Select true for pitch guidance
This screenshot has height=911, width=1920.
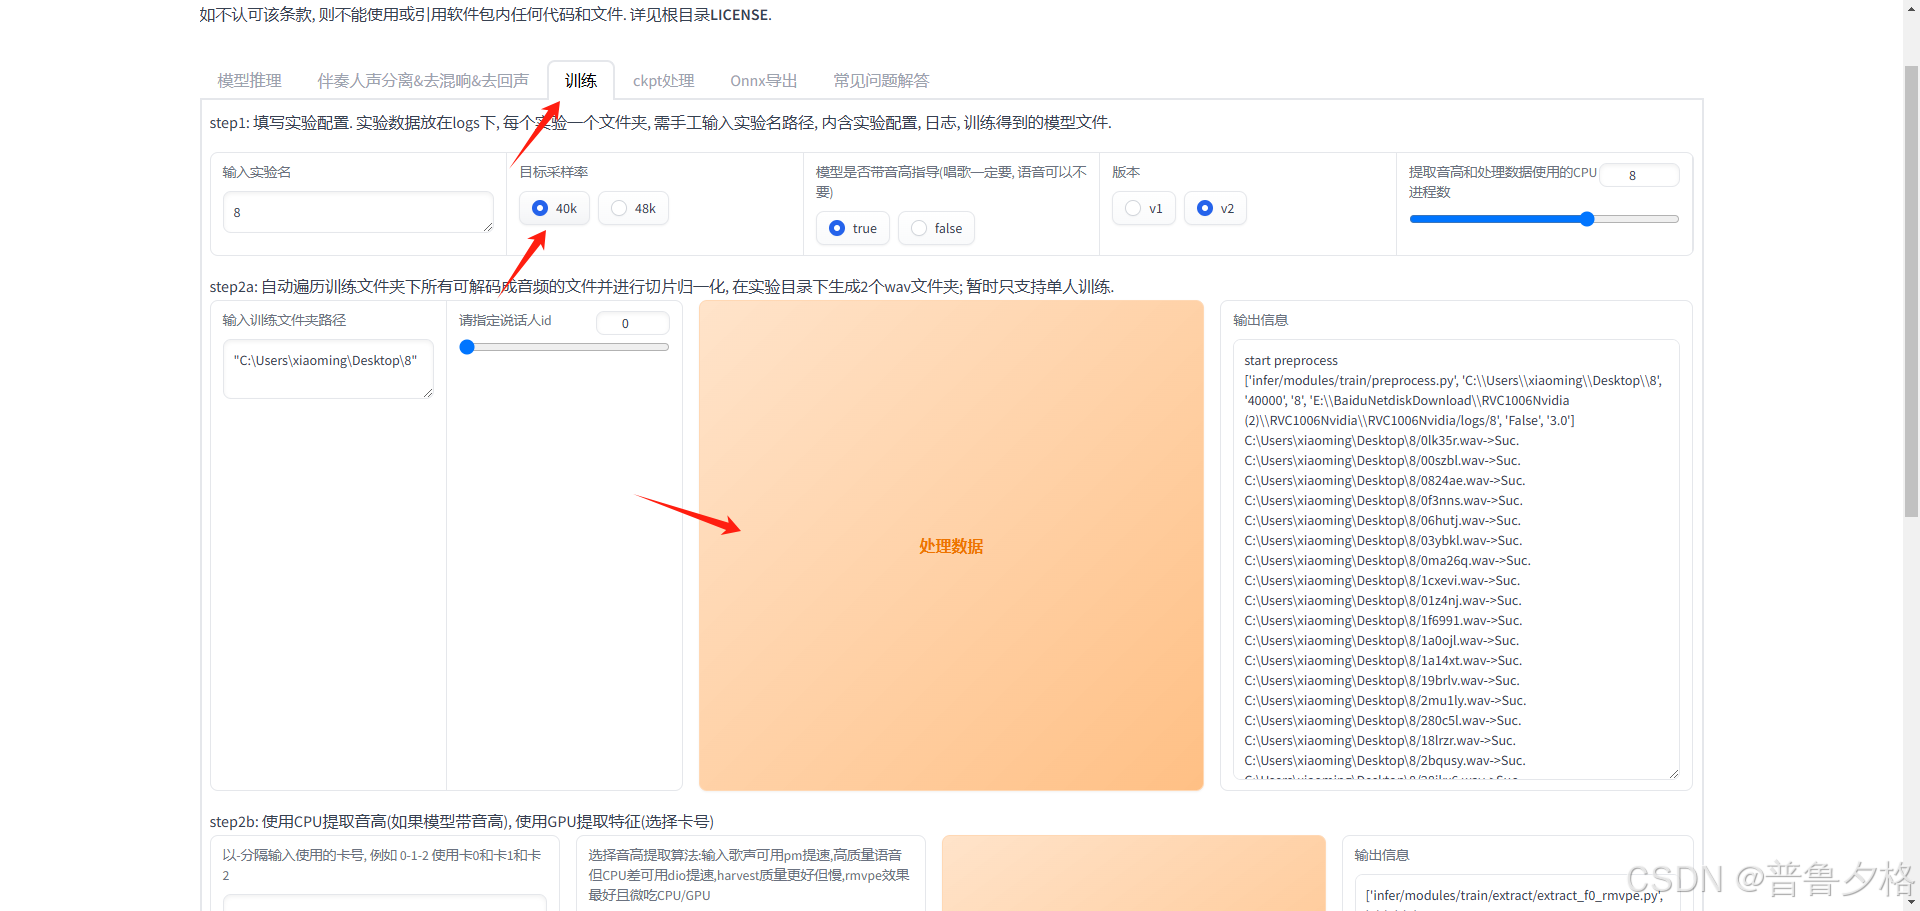(x=852, y=228)
